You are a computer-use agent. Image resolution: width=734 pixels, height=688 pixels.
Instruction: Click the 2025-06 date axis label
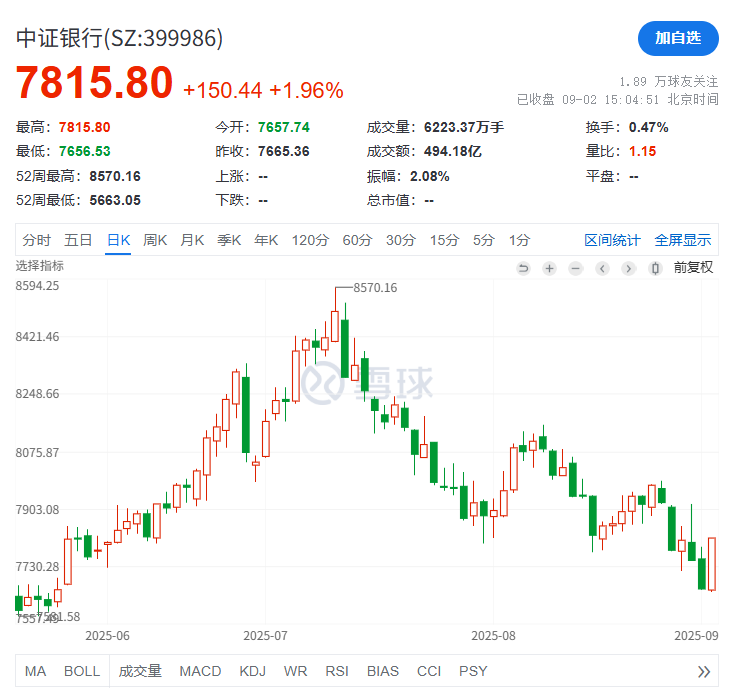click(107, 636)
